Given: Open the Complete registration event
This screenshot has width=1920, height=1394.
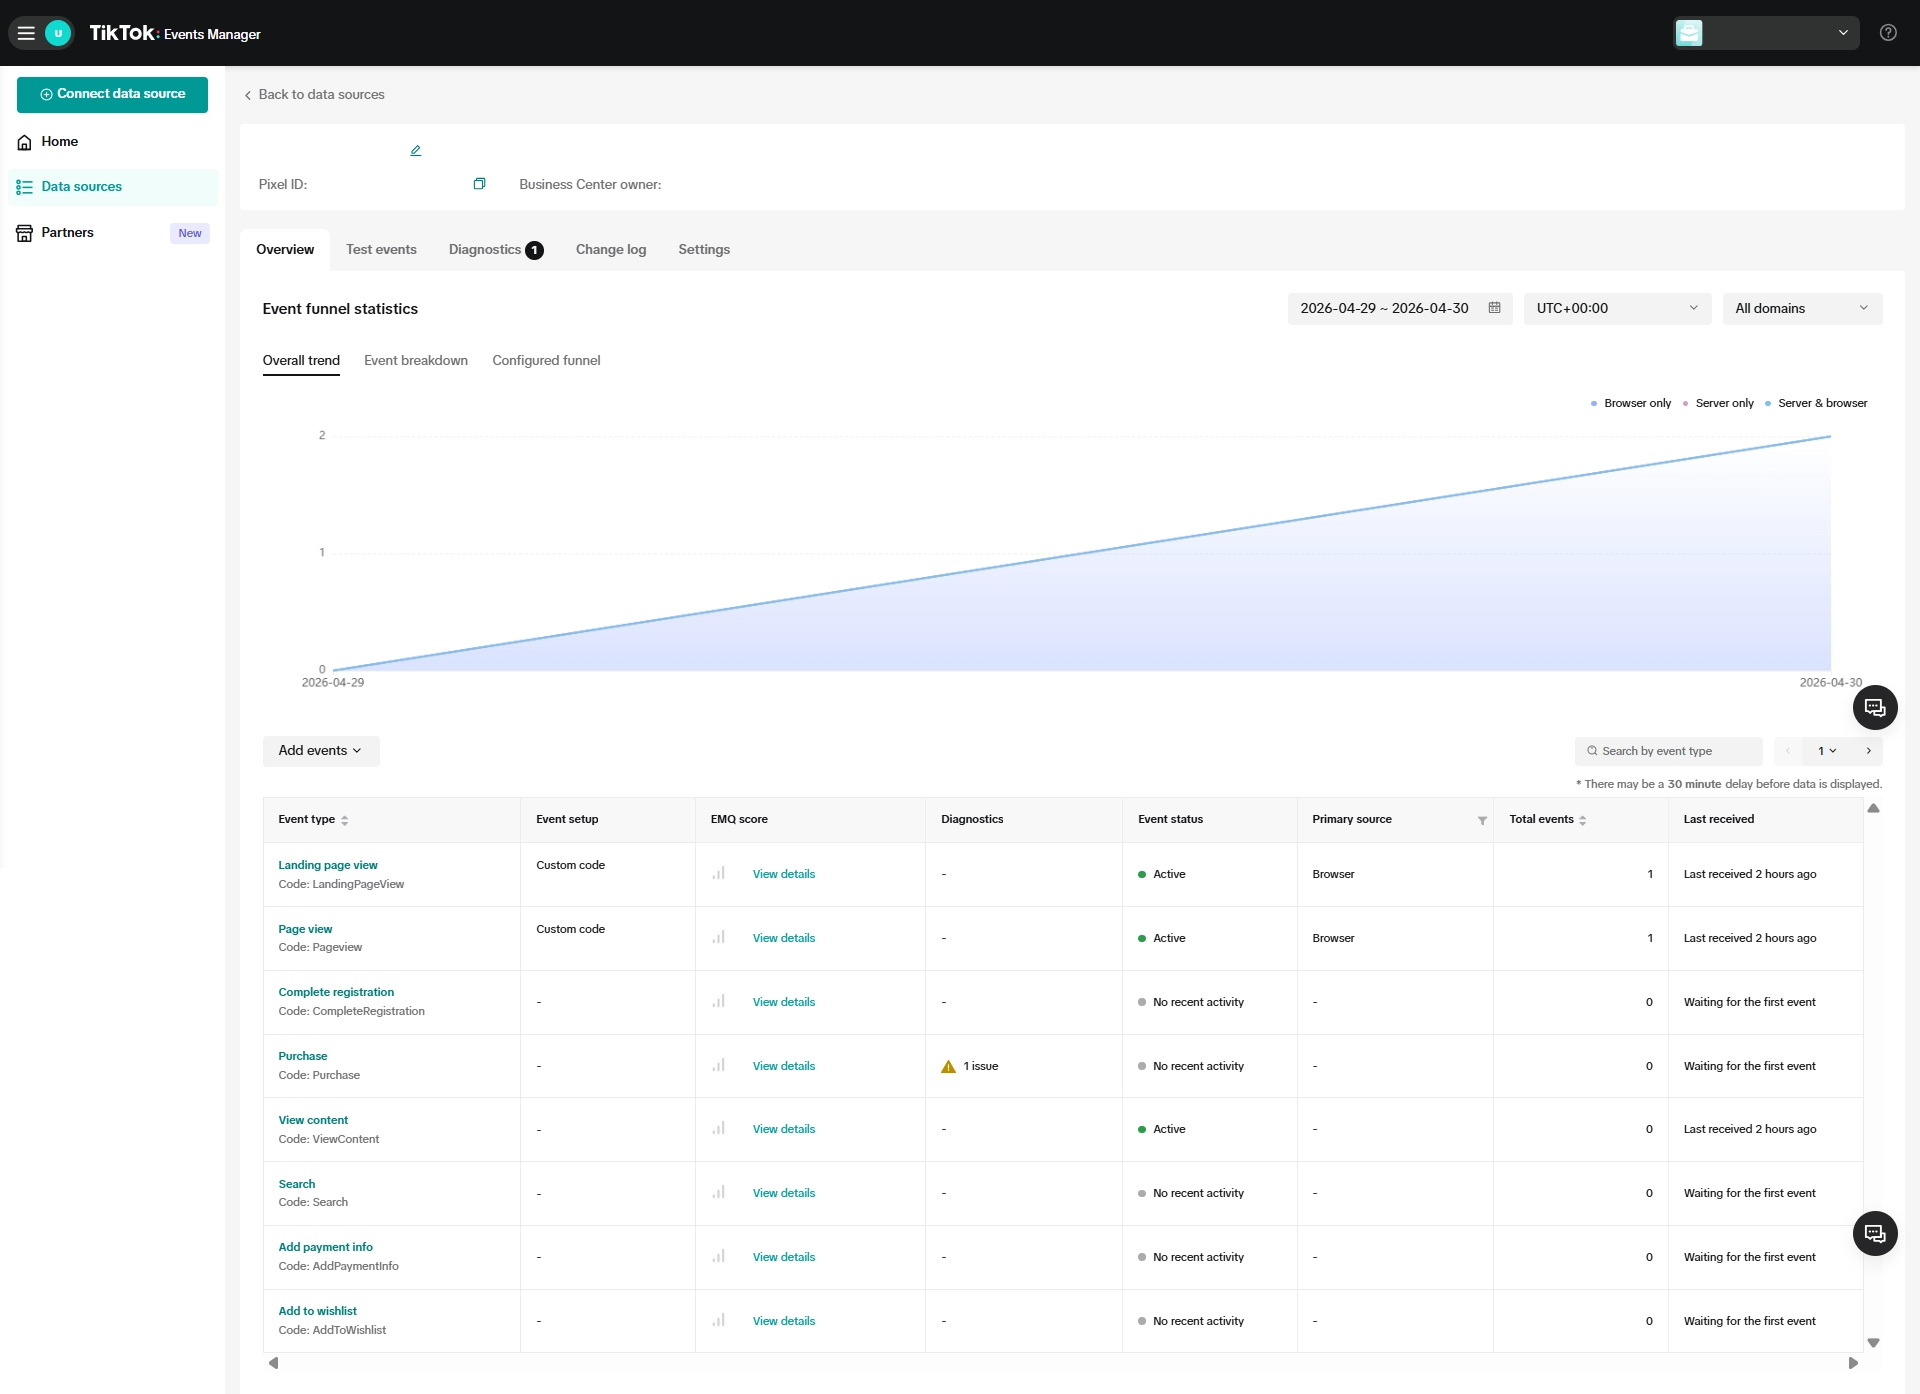Looking at the screenshot, I should [336, 993].
